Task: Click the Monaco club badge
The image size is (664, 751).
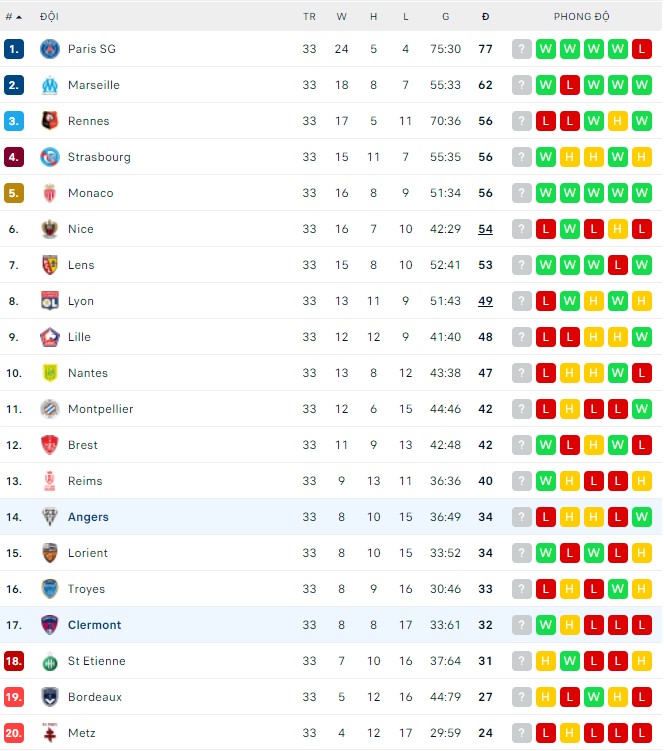Action: click(50, 193)
